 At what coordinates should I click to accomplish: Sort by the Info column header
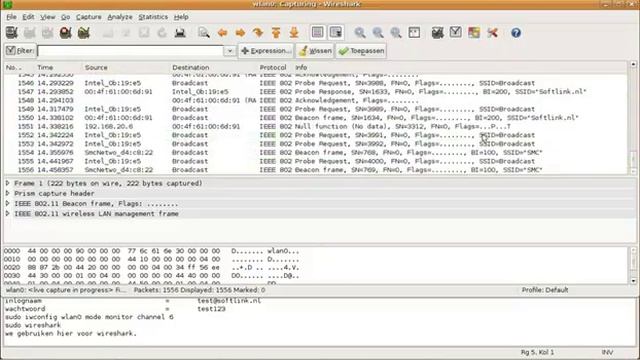point(460,67)
